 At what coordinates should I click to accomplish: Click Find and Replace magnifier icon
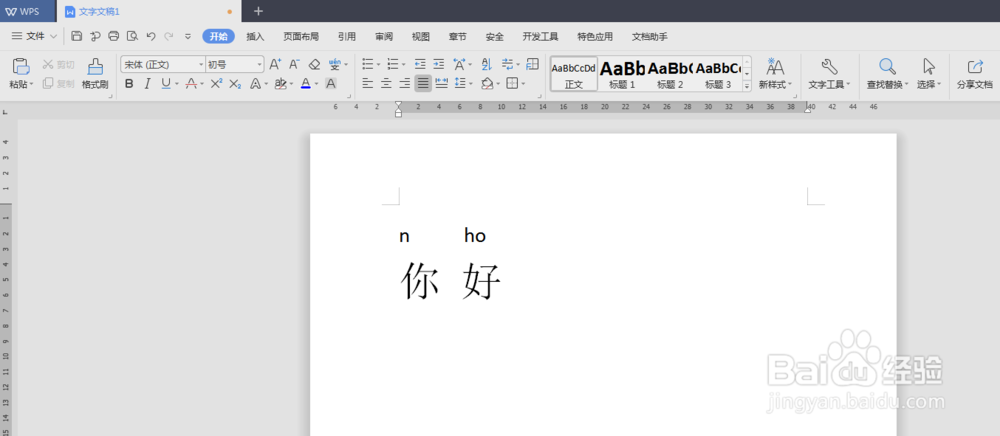click(887, 66)
